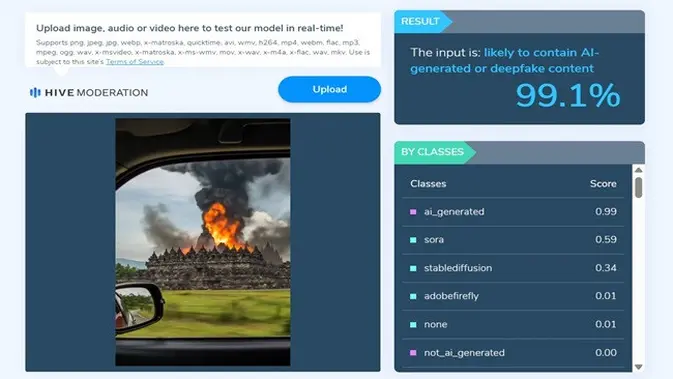Open the Terms of Service link
The image size is (673, 379).
(x=135, y=62)
